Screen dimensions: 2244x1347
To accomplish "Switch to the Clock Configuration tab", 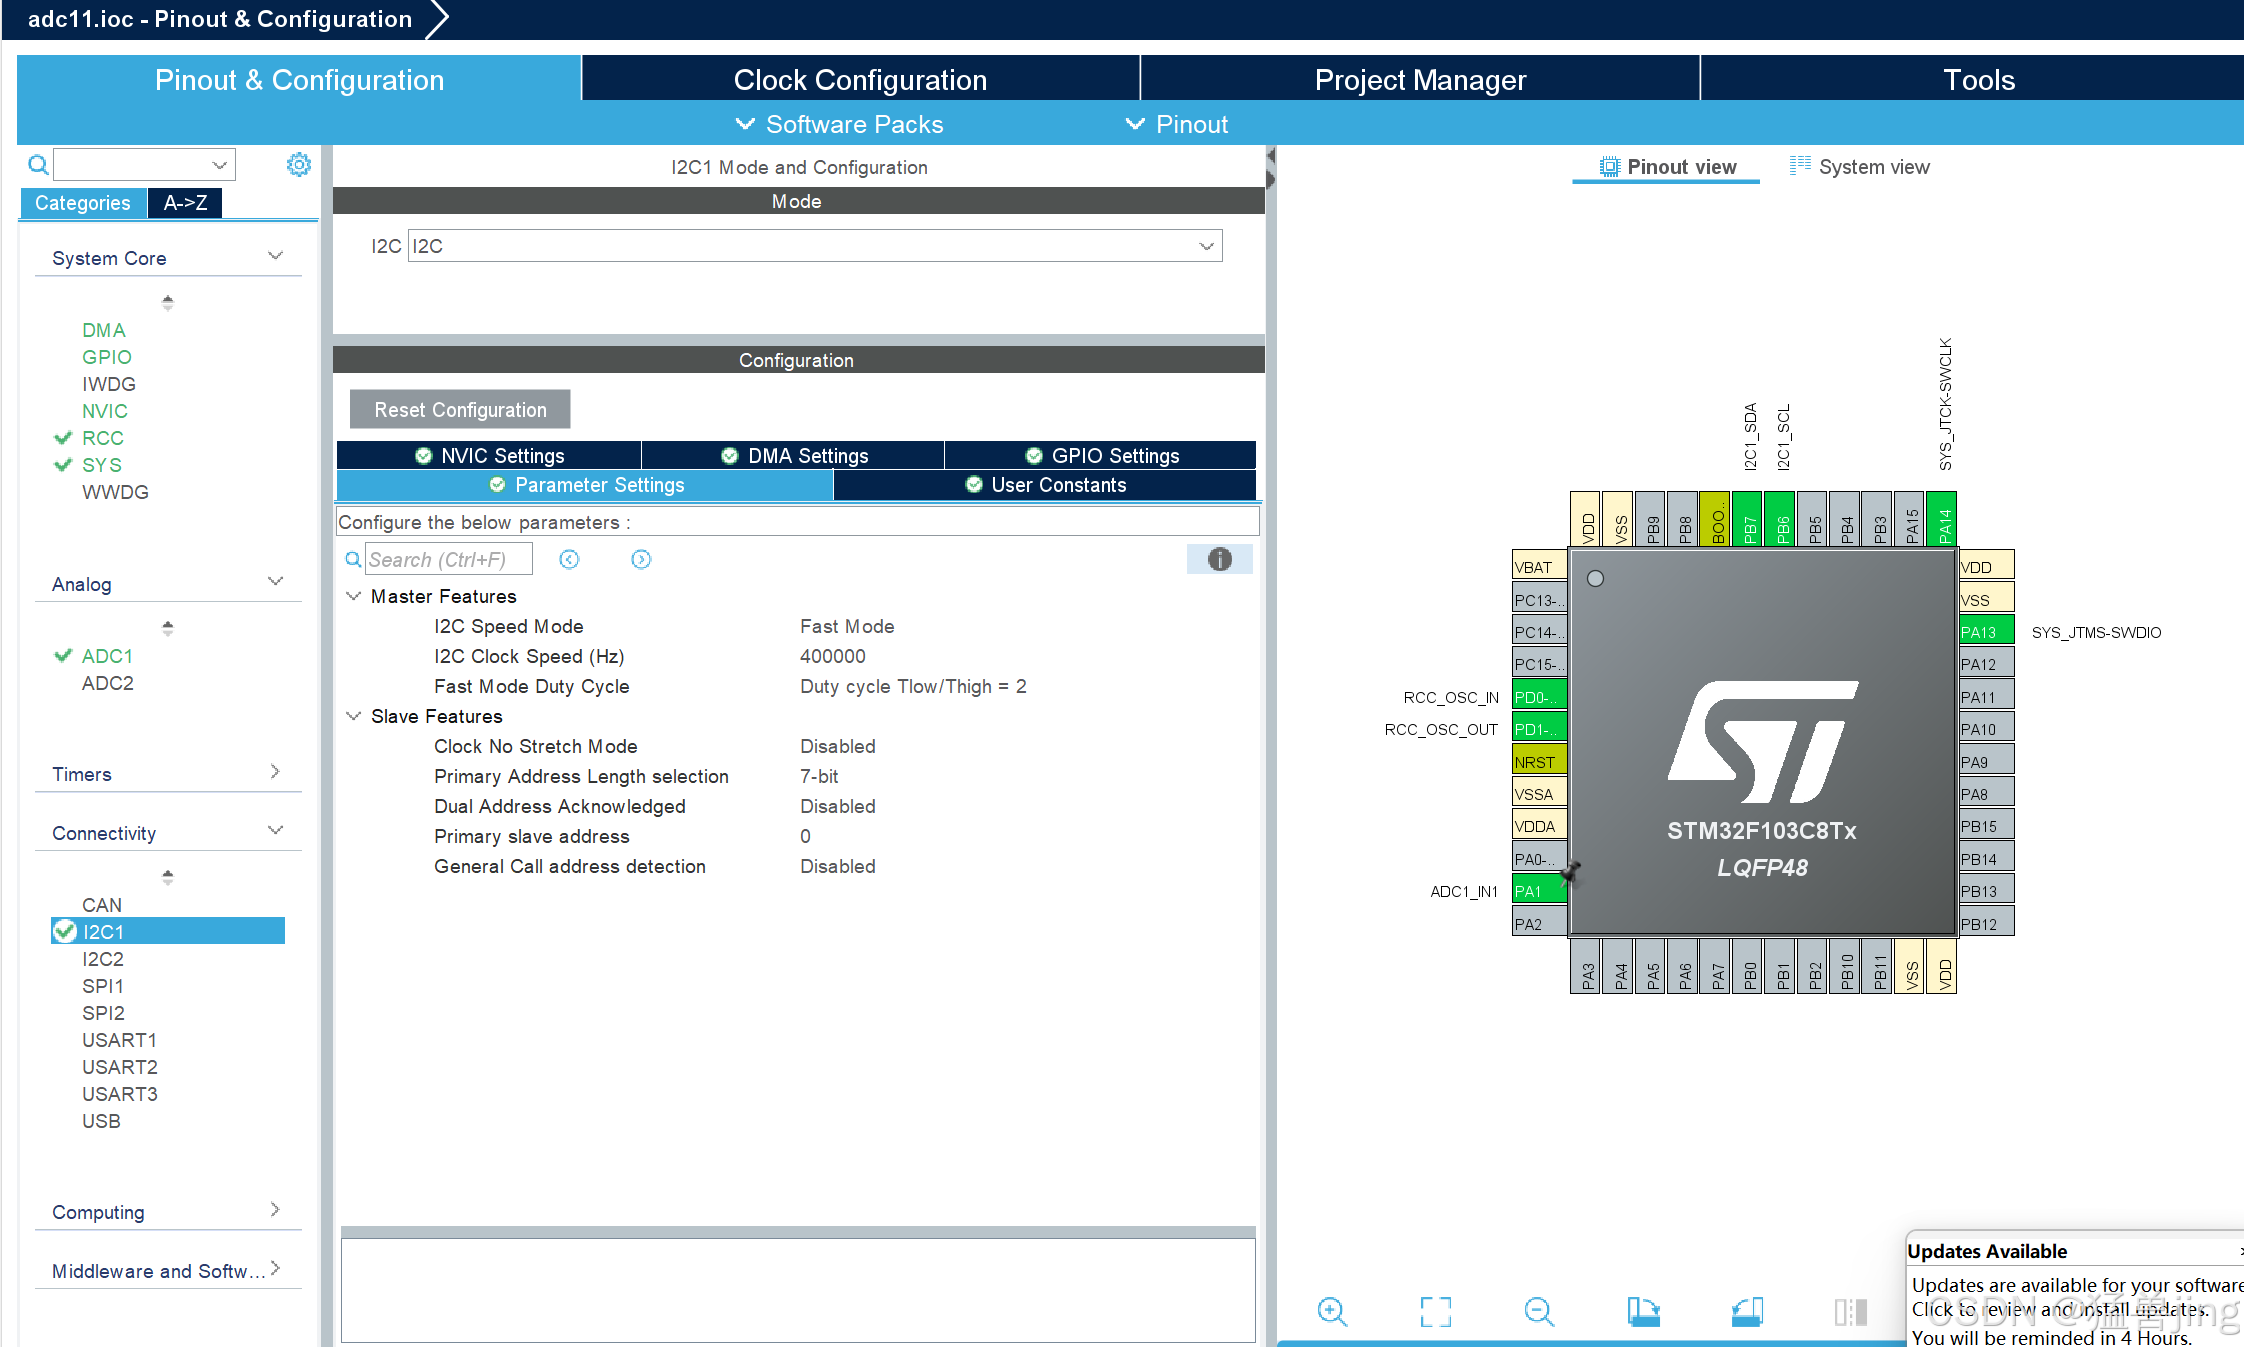I will click(860, 79).
